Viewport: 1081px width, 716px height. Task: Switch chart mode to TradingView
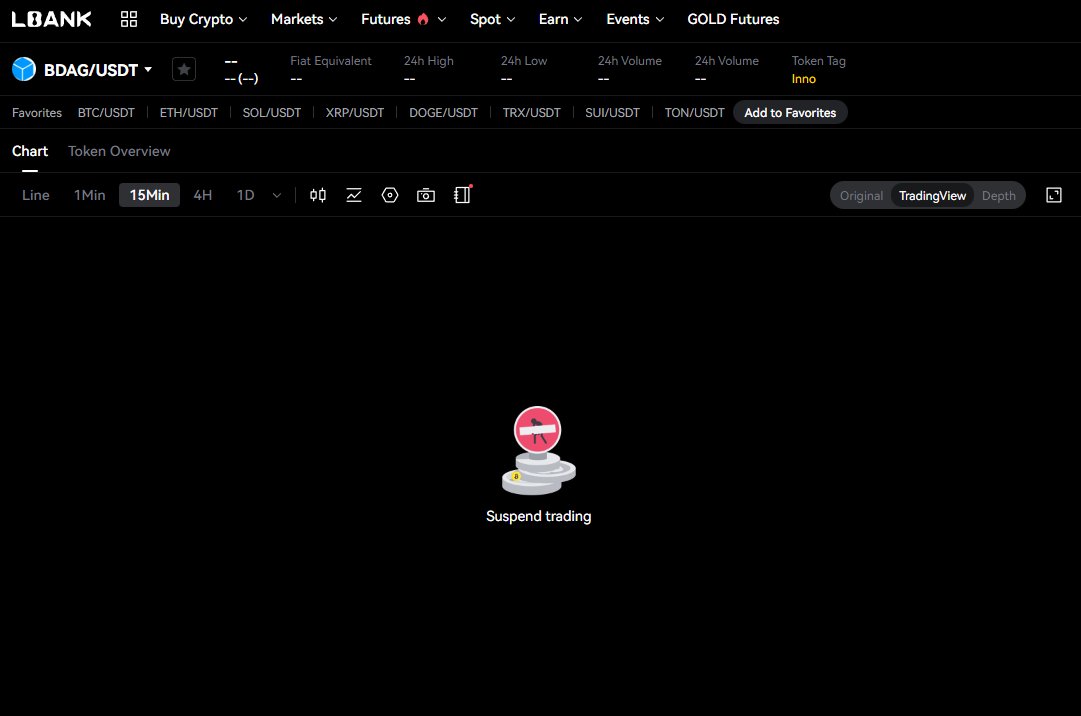[932, 196]
